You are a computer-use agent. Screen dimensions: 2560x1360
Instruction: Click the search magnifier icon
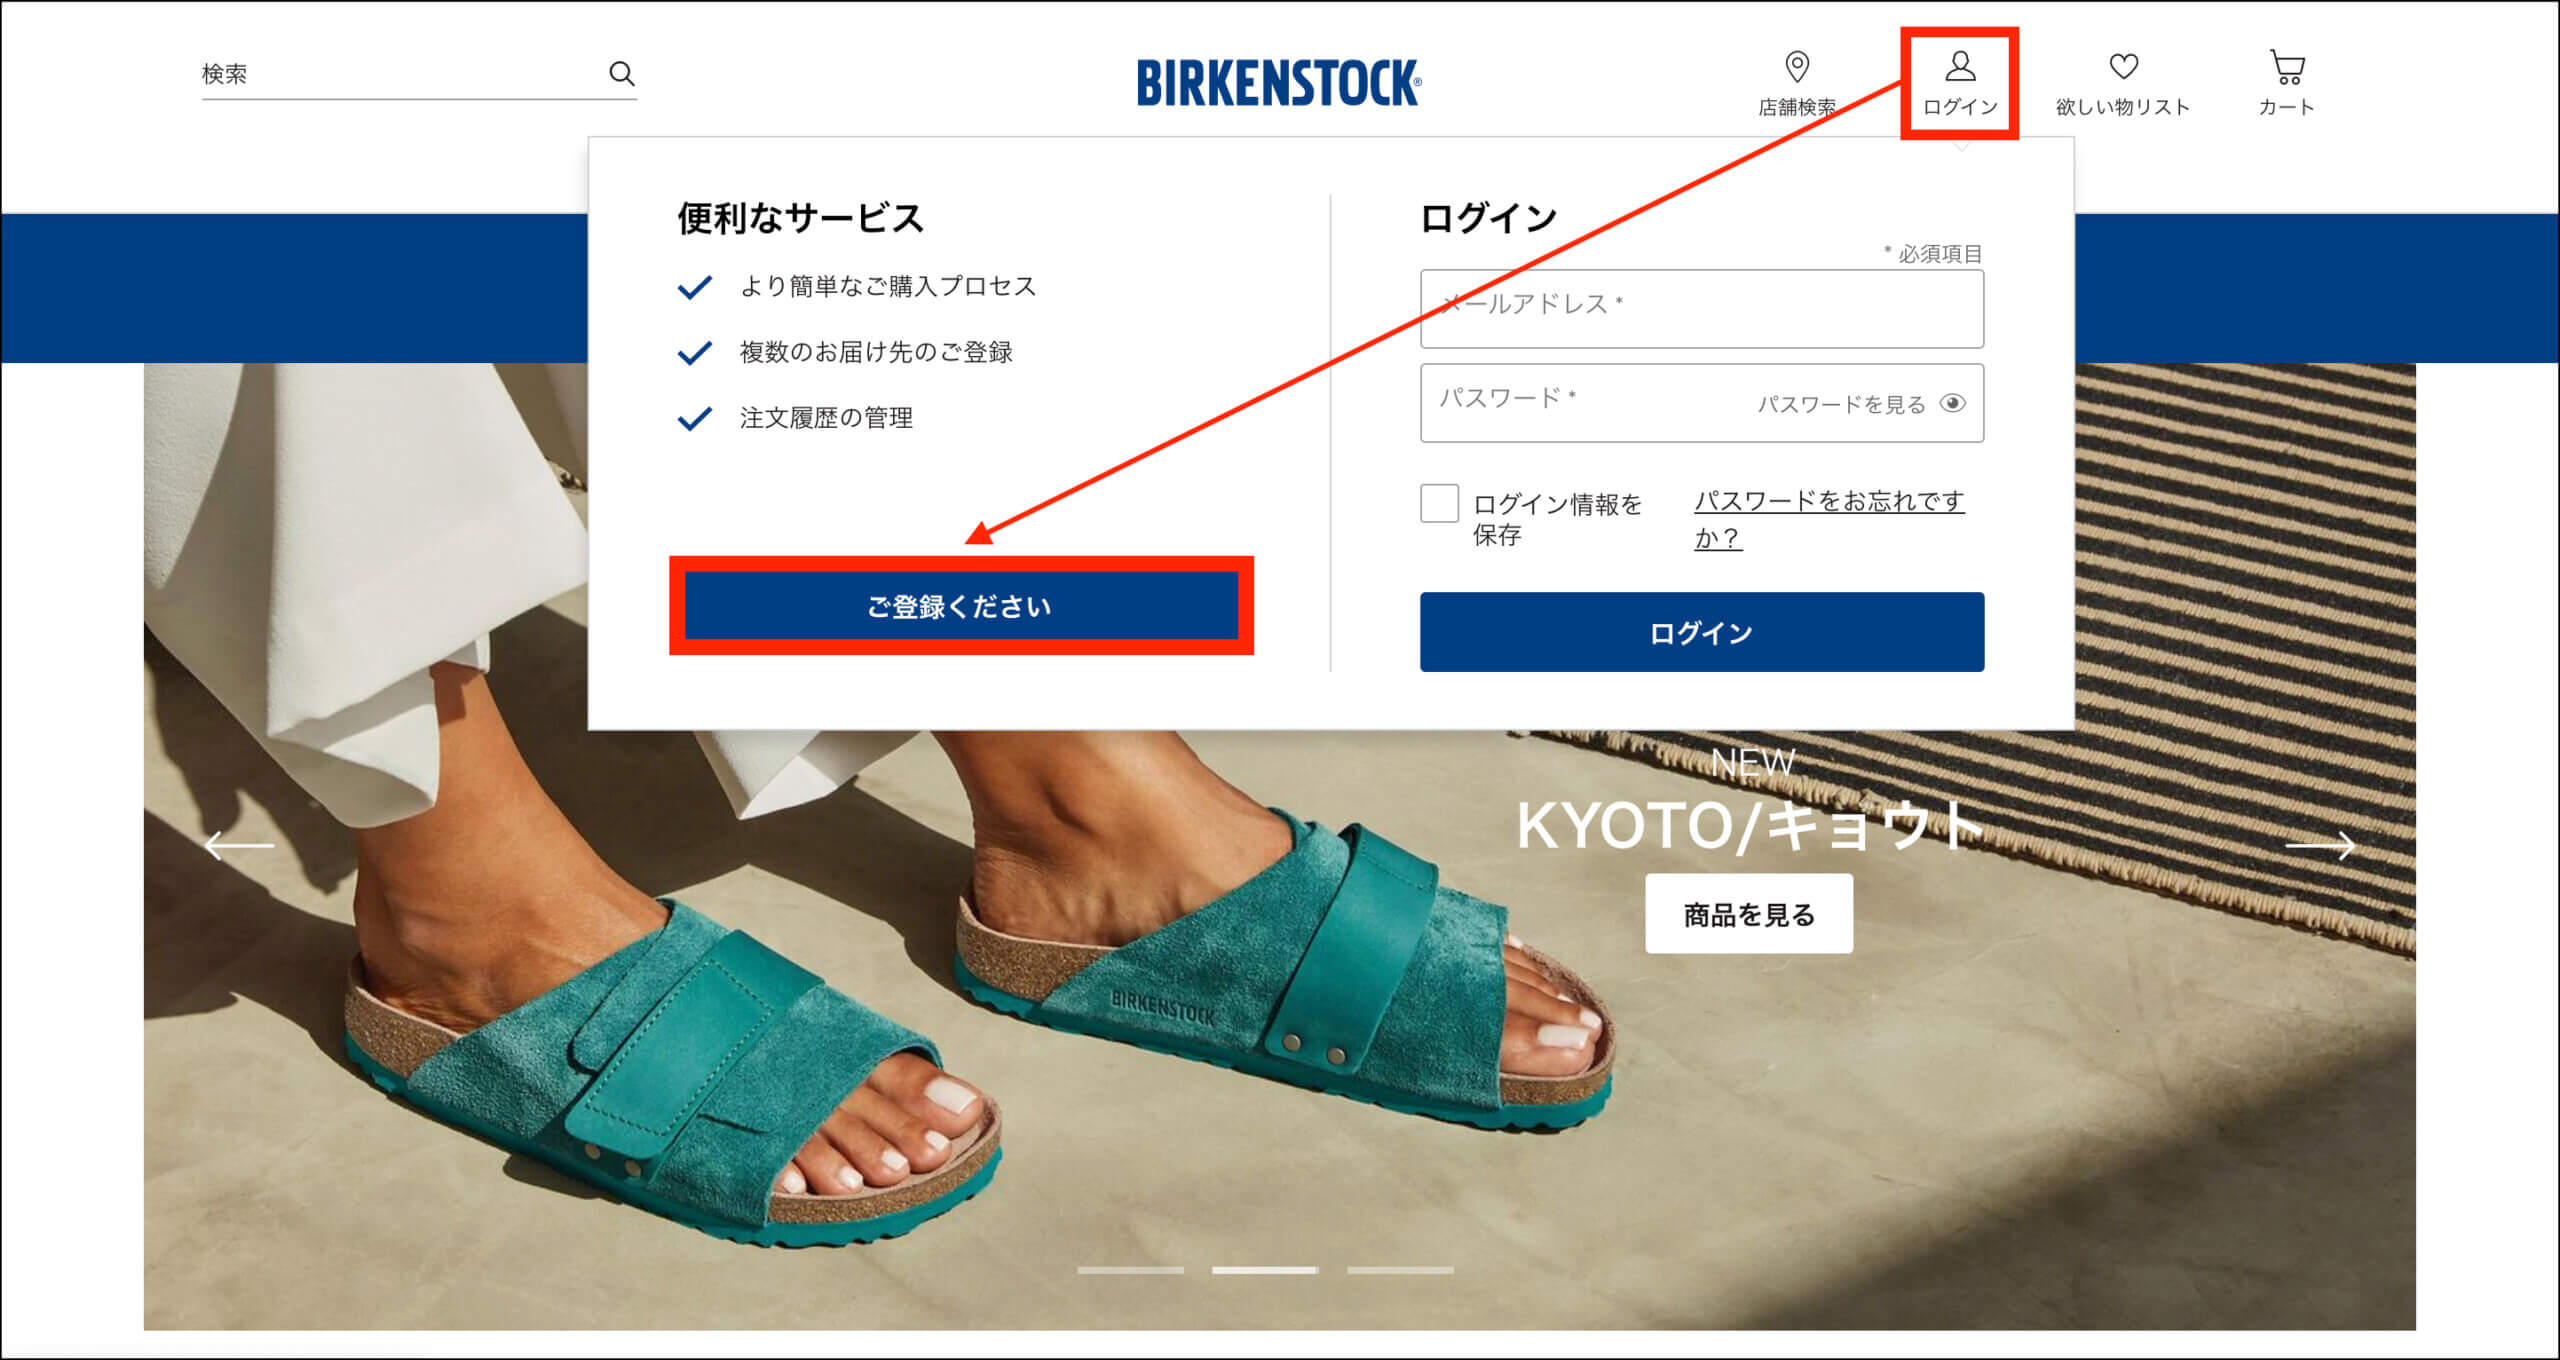[x=622, y=73]
